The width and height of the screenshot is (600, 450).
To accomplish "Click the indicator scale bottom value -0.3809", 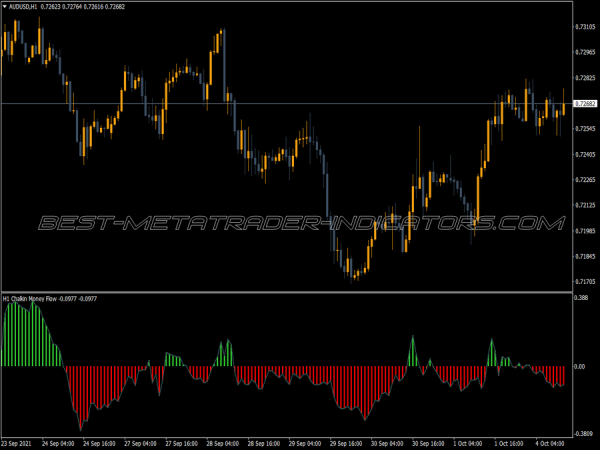I will coord(584,434).
